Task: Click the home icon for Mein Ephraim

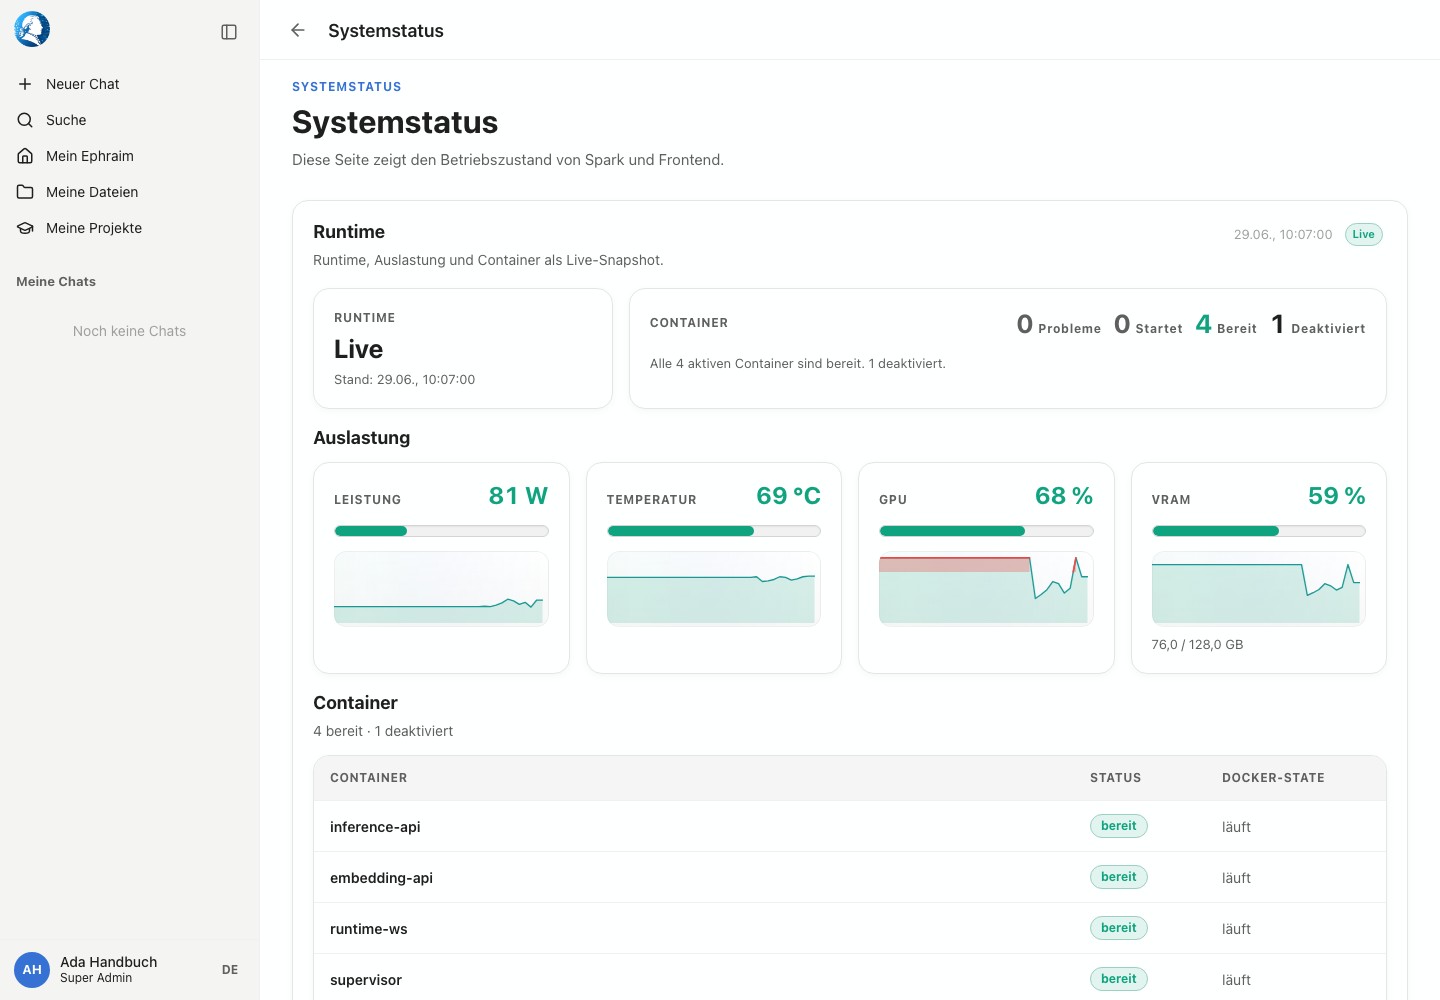Action: pos(25,156)
